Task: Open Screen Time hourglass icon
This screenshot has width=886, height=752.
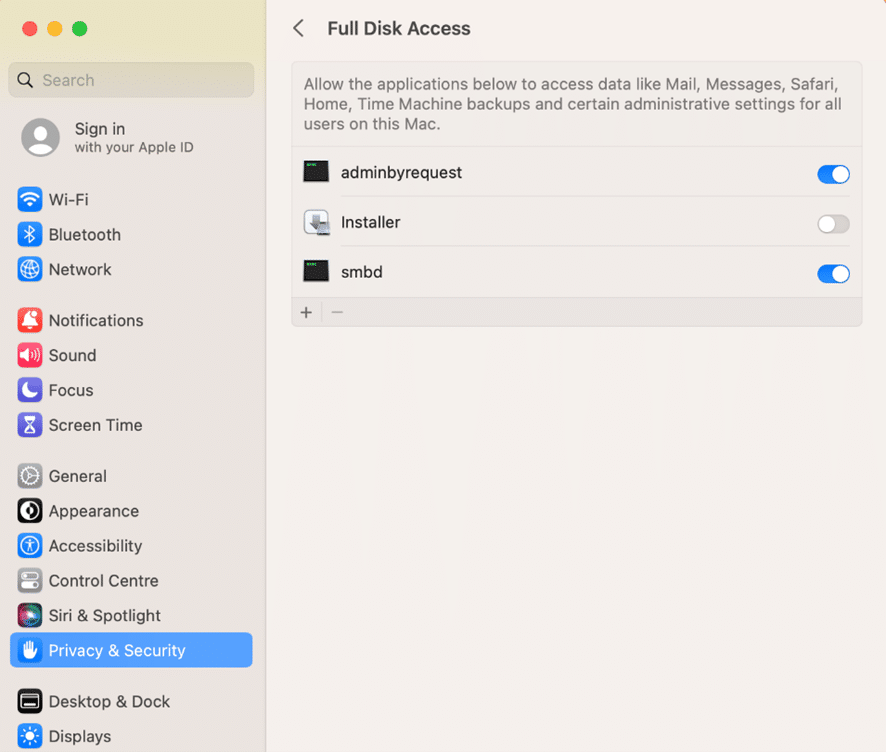Action: [x=29, y=425]
